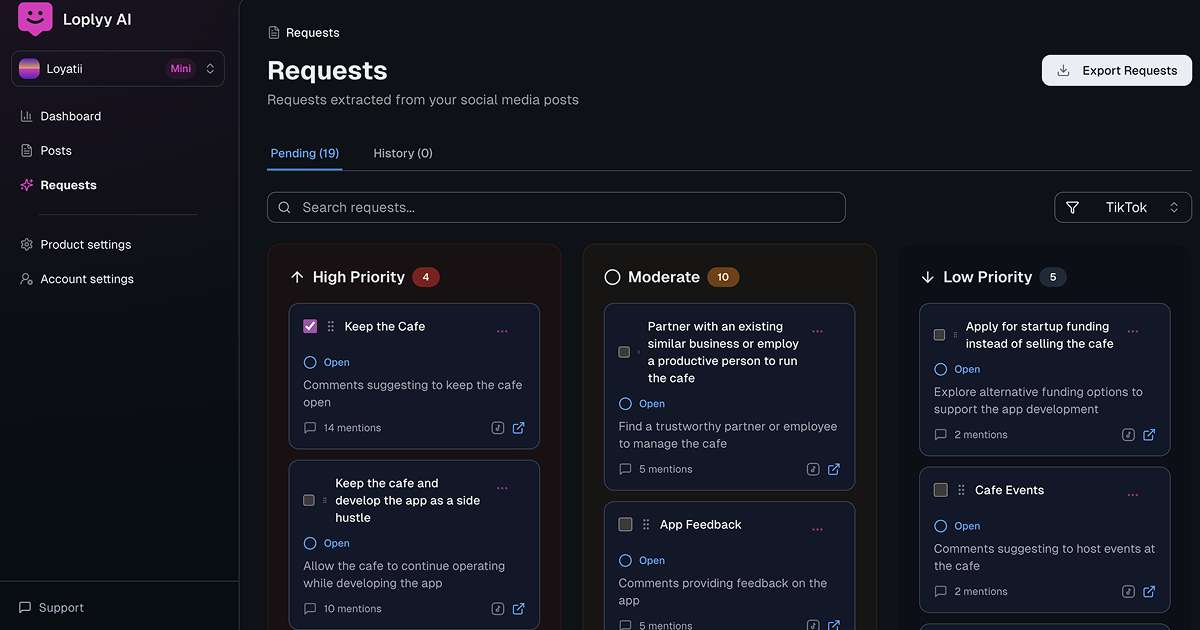
Task: Tick the Cafe Events checkbox
Action: pos(940,490)
